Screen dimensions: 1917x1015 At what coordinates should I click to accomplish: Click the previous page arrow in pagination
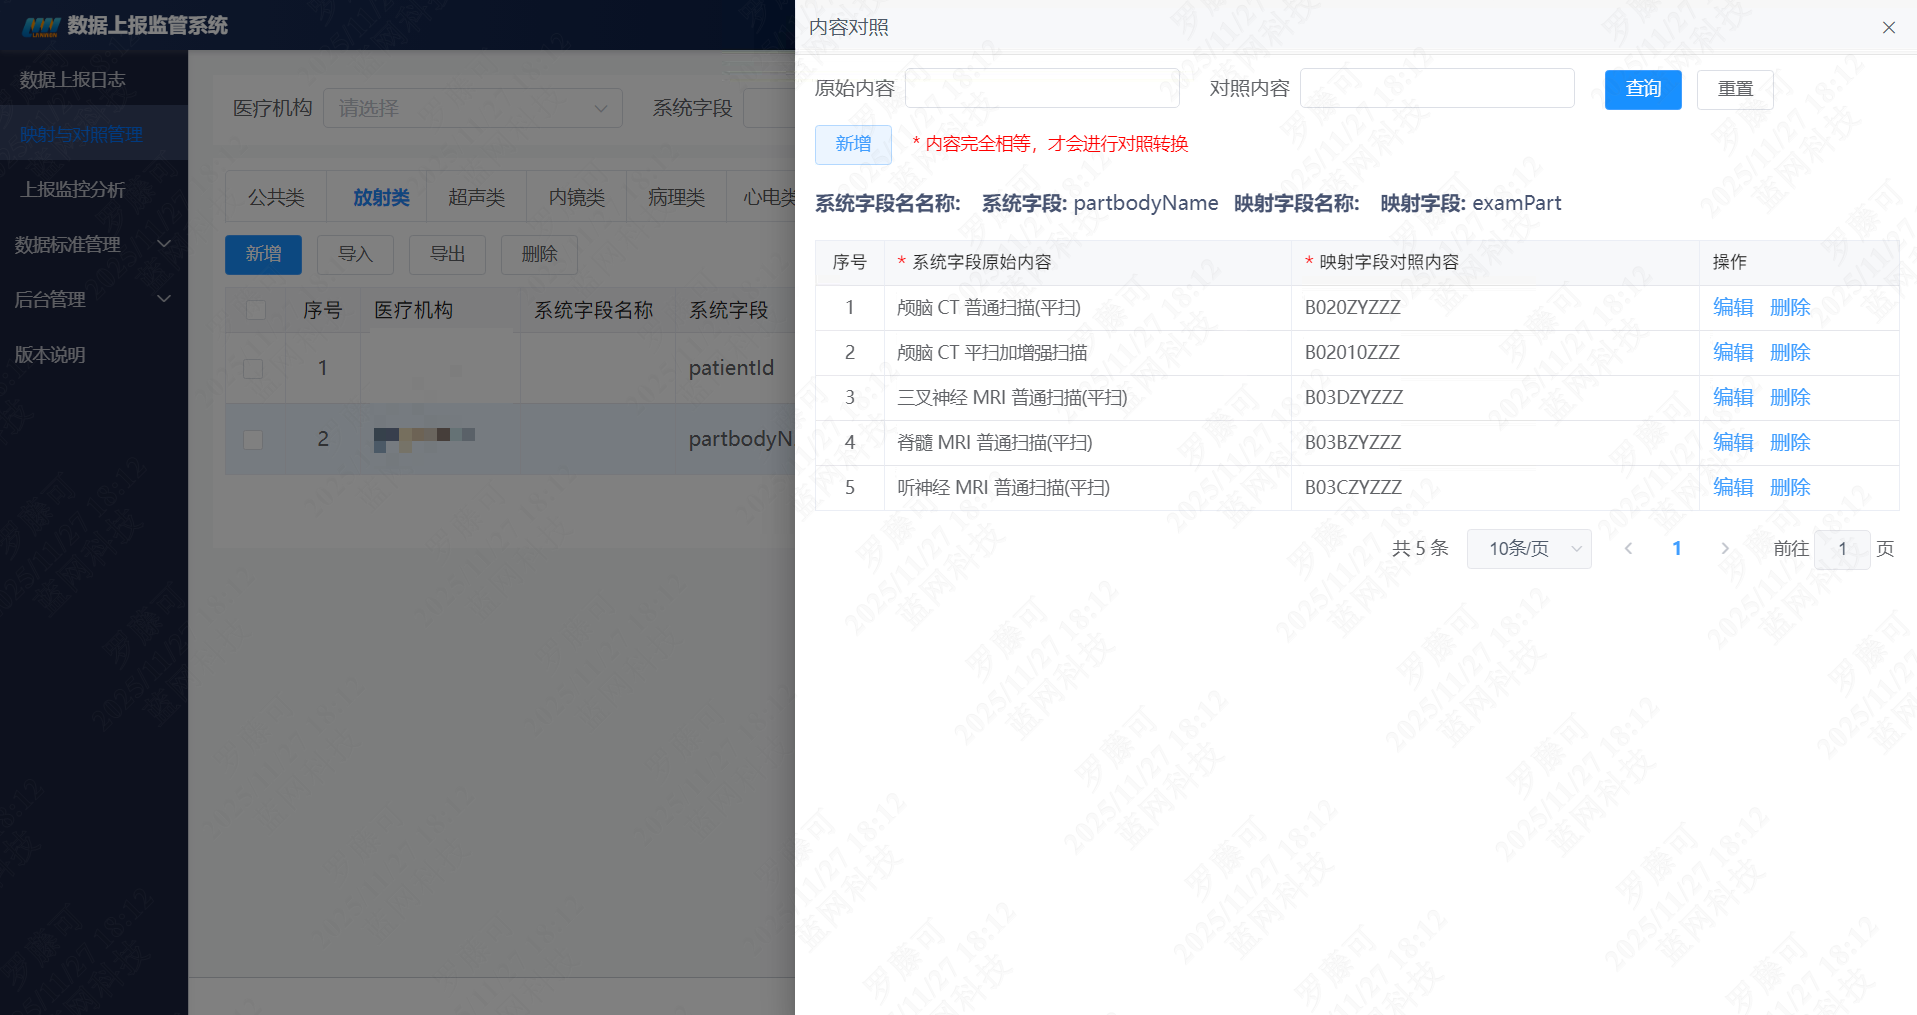(1628, 549)
